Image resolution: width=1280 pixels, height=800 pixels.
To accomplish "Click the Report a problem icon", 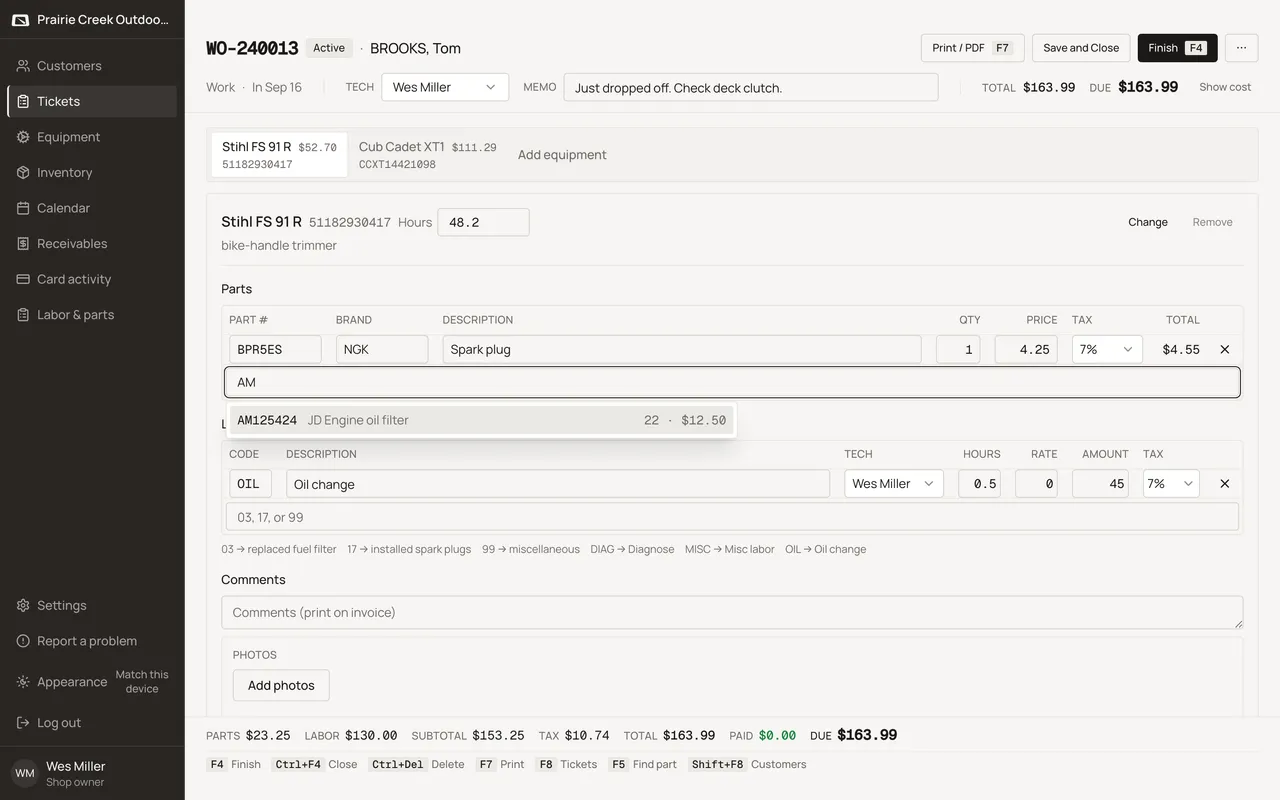I will [23, 641].
